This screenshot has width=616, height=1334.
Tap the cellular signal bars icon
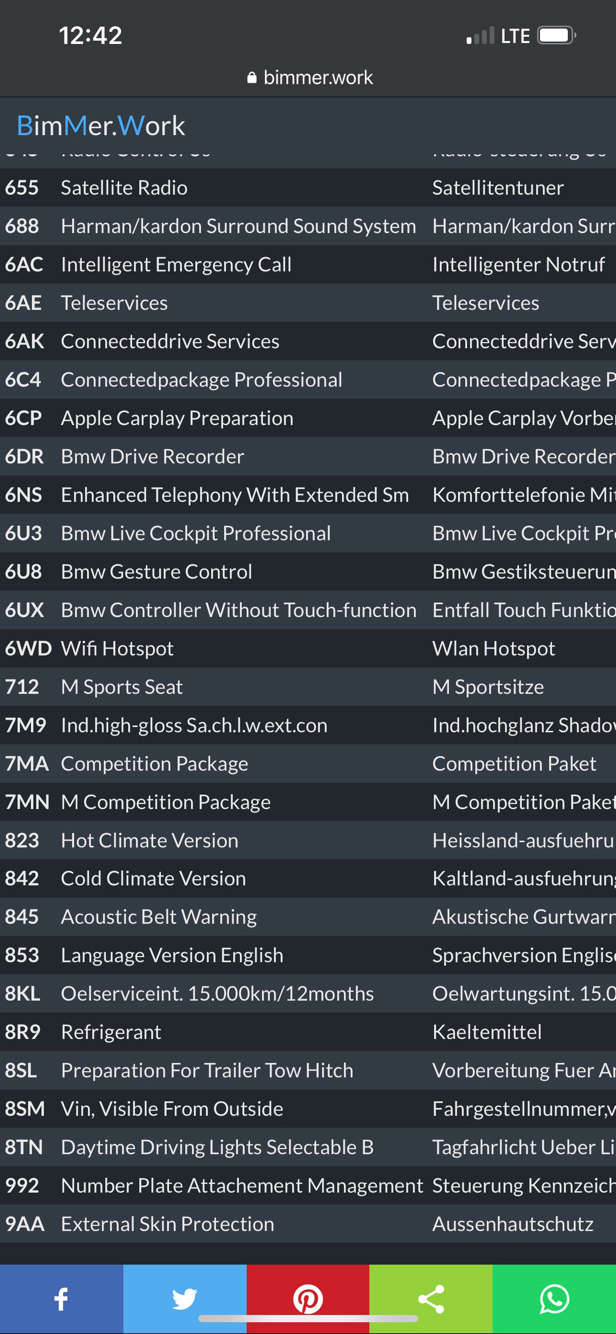point(480,37)
